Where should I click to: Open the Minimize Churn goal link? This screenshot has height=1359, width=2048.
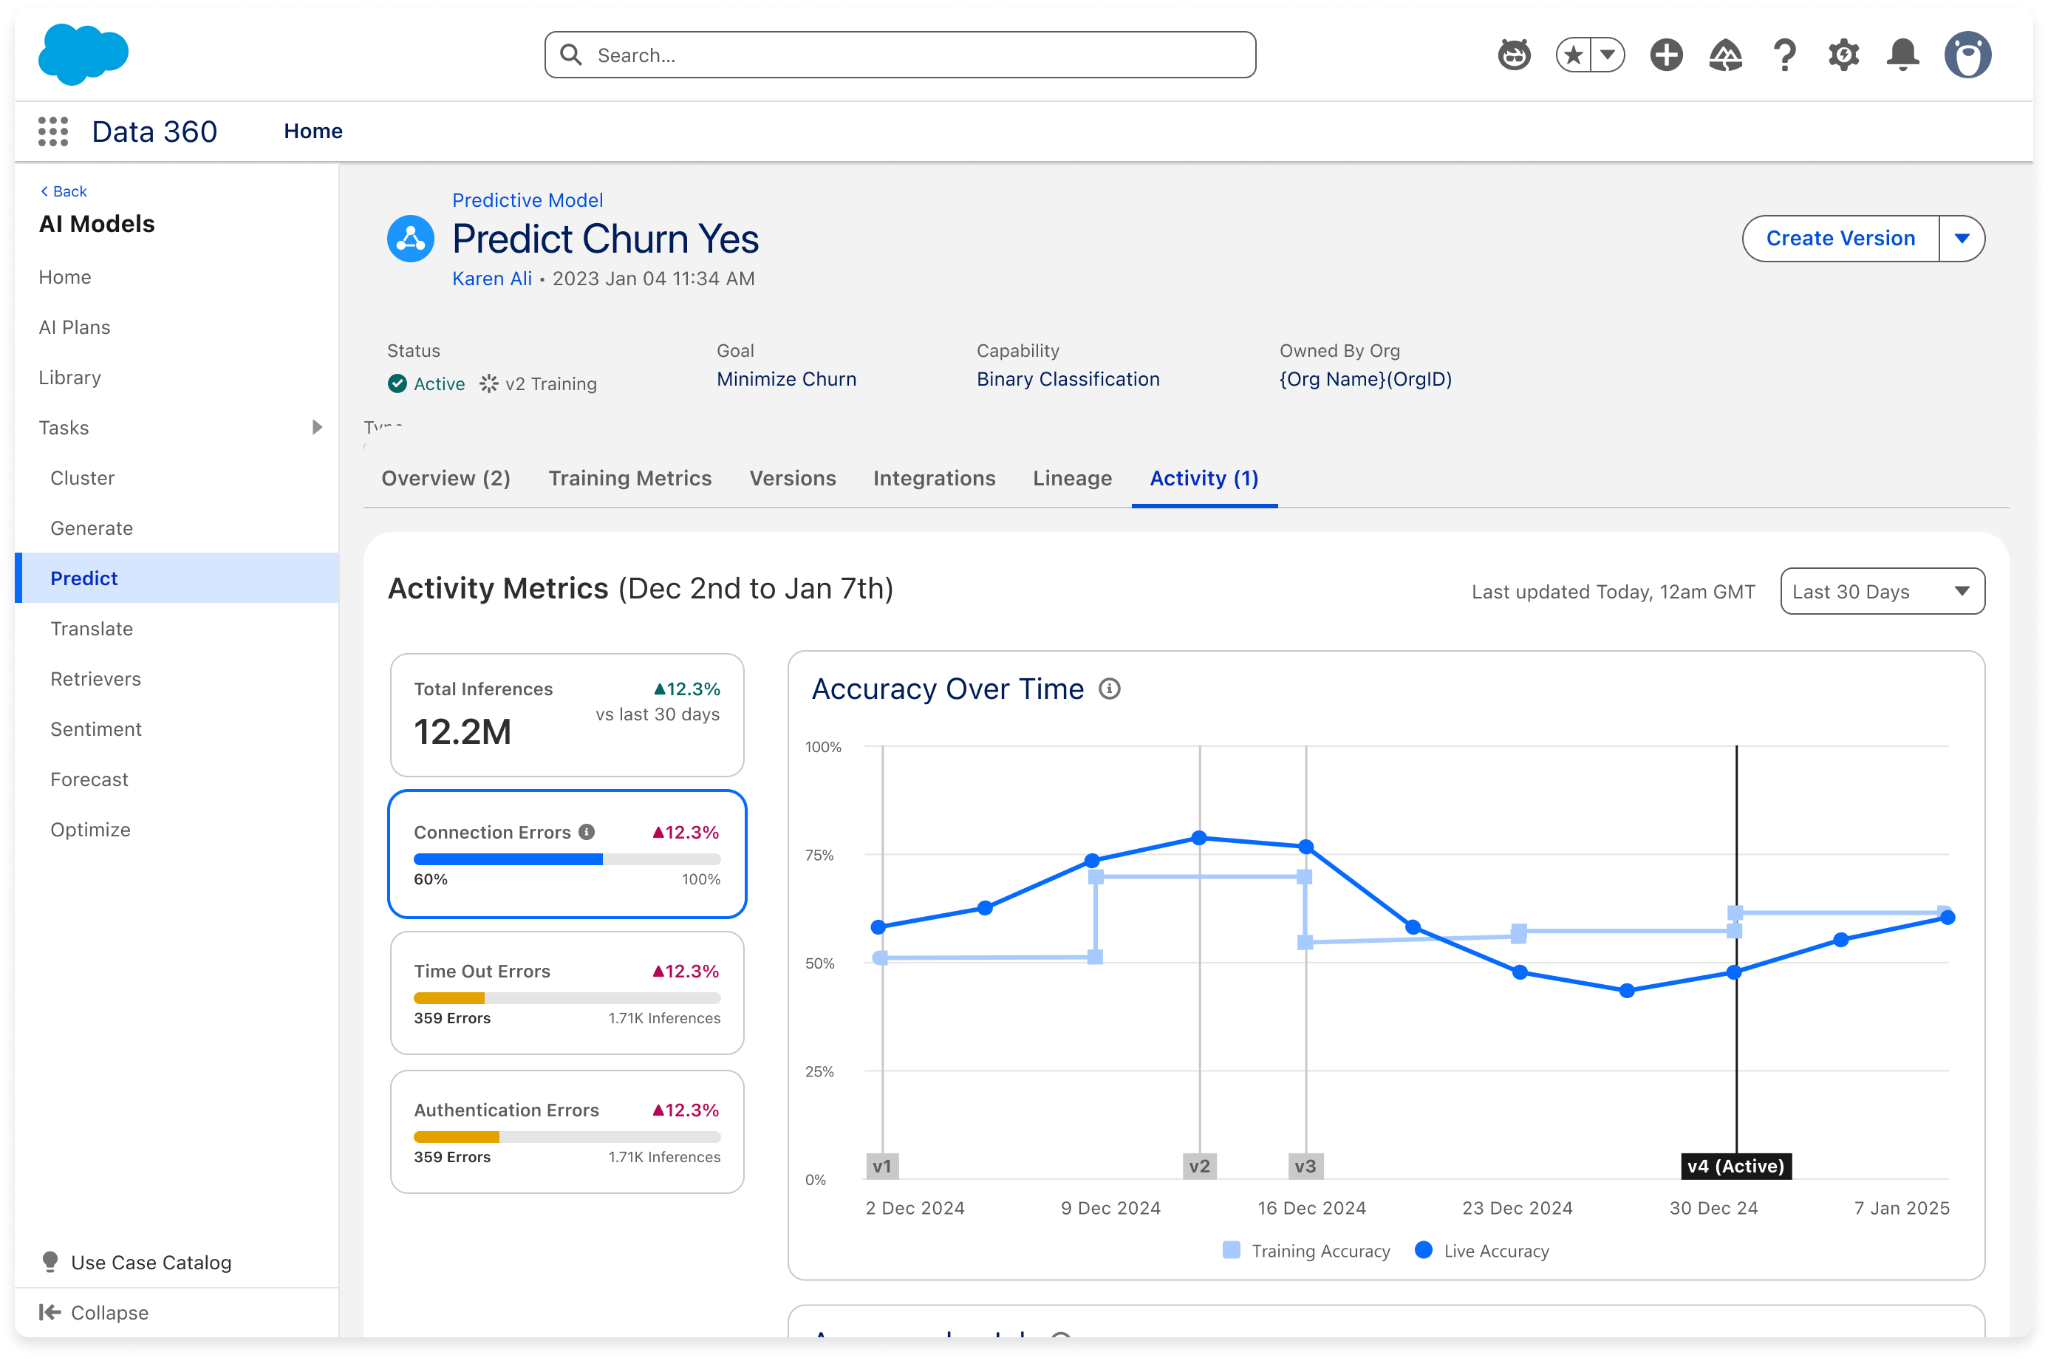tap(786, 379)
